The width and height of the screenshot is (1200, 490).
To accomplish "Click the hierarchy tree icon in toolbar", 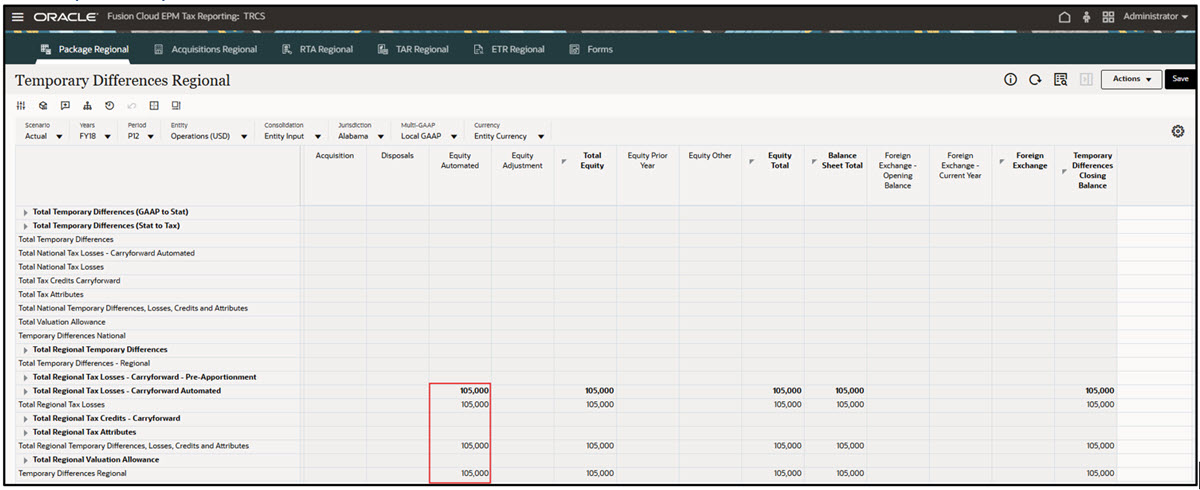I will pyautogui.click(x=87, y=105).
